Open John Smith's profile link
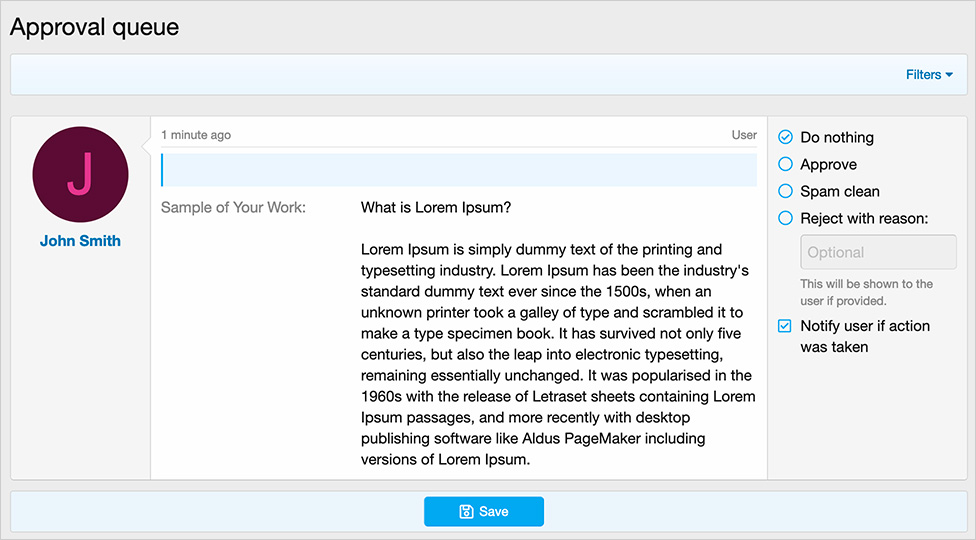Screen dimensions: 976x540 pos(80,241)
